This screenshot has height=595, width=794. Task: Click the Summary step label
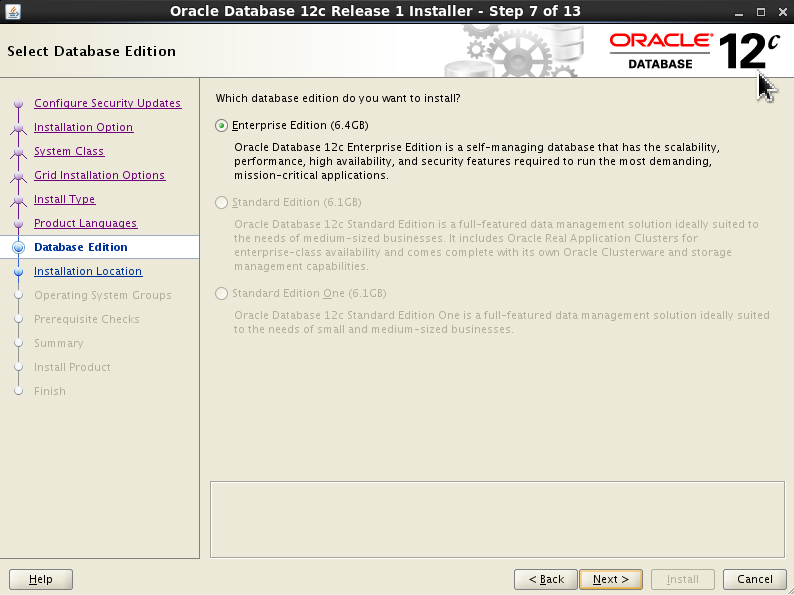pyautogui.click(x=59, y=343)
